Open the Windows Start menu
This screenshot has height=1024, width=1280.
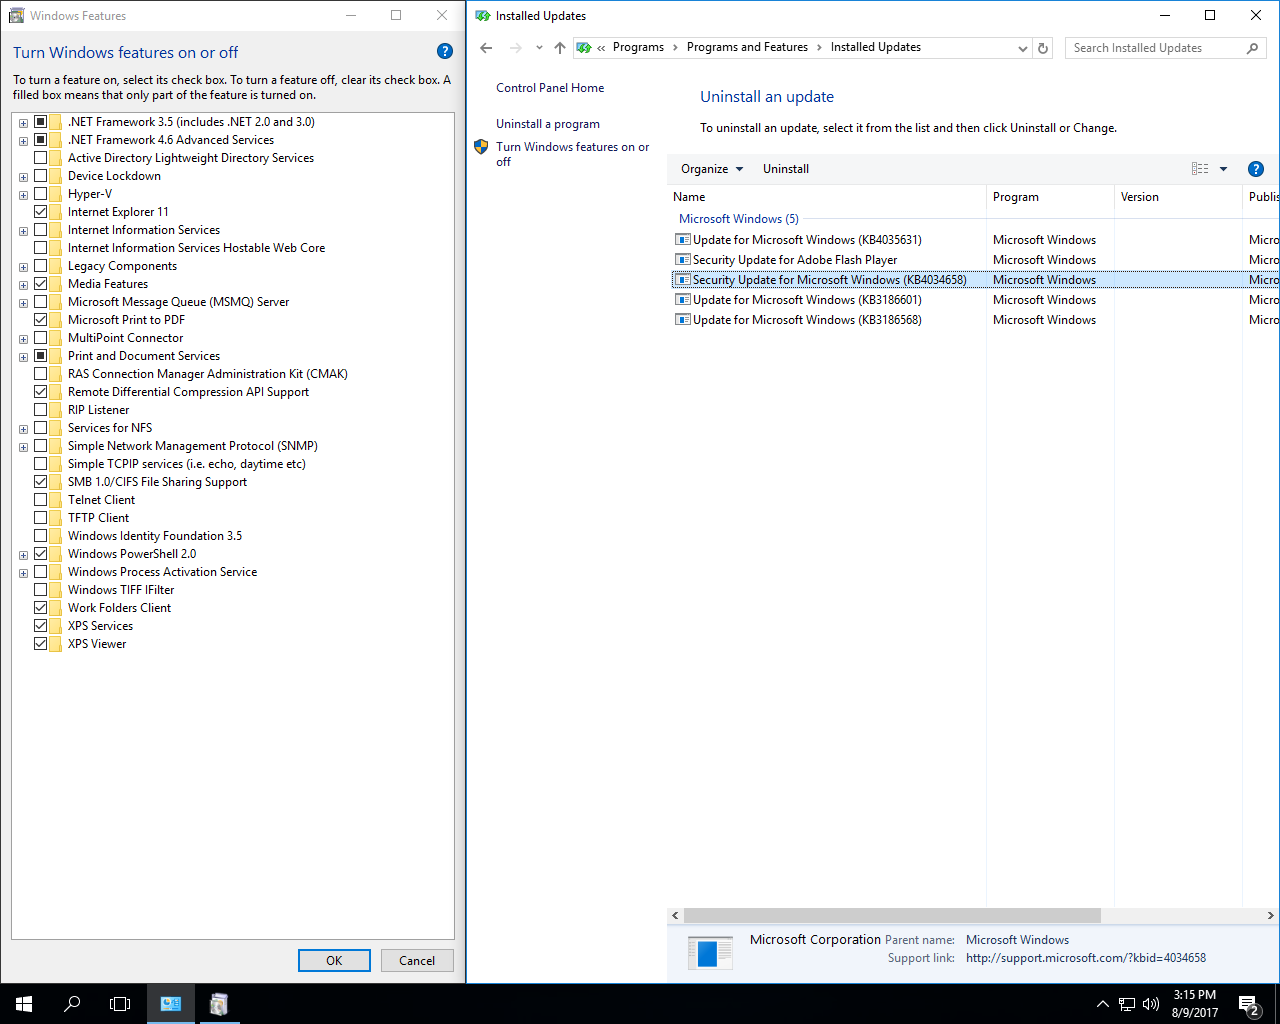(24, 1004)
